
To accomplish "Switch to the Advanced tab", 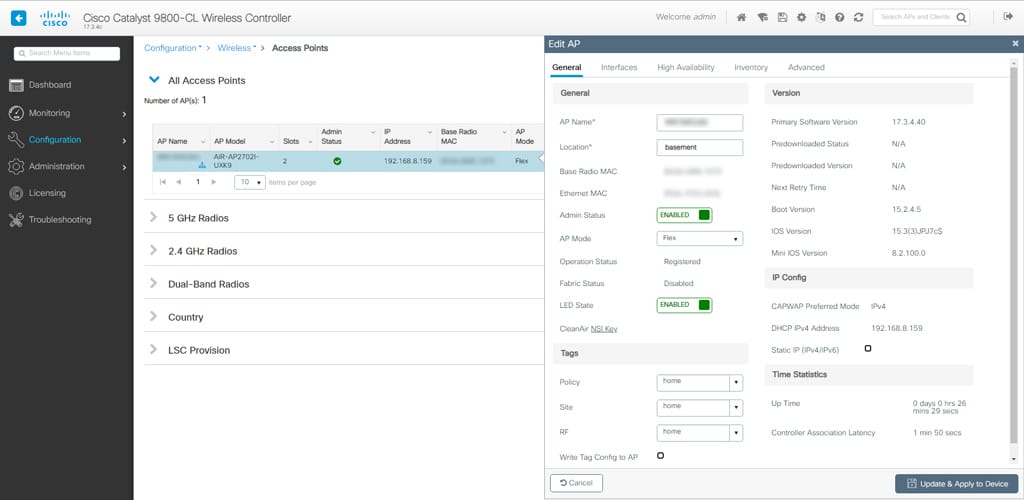I will coord(806,67).
